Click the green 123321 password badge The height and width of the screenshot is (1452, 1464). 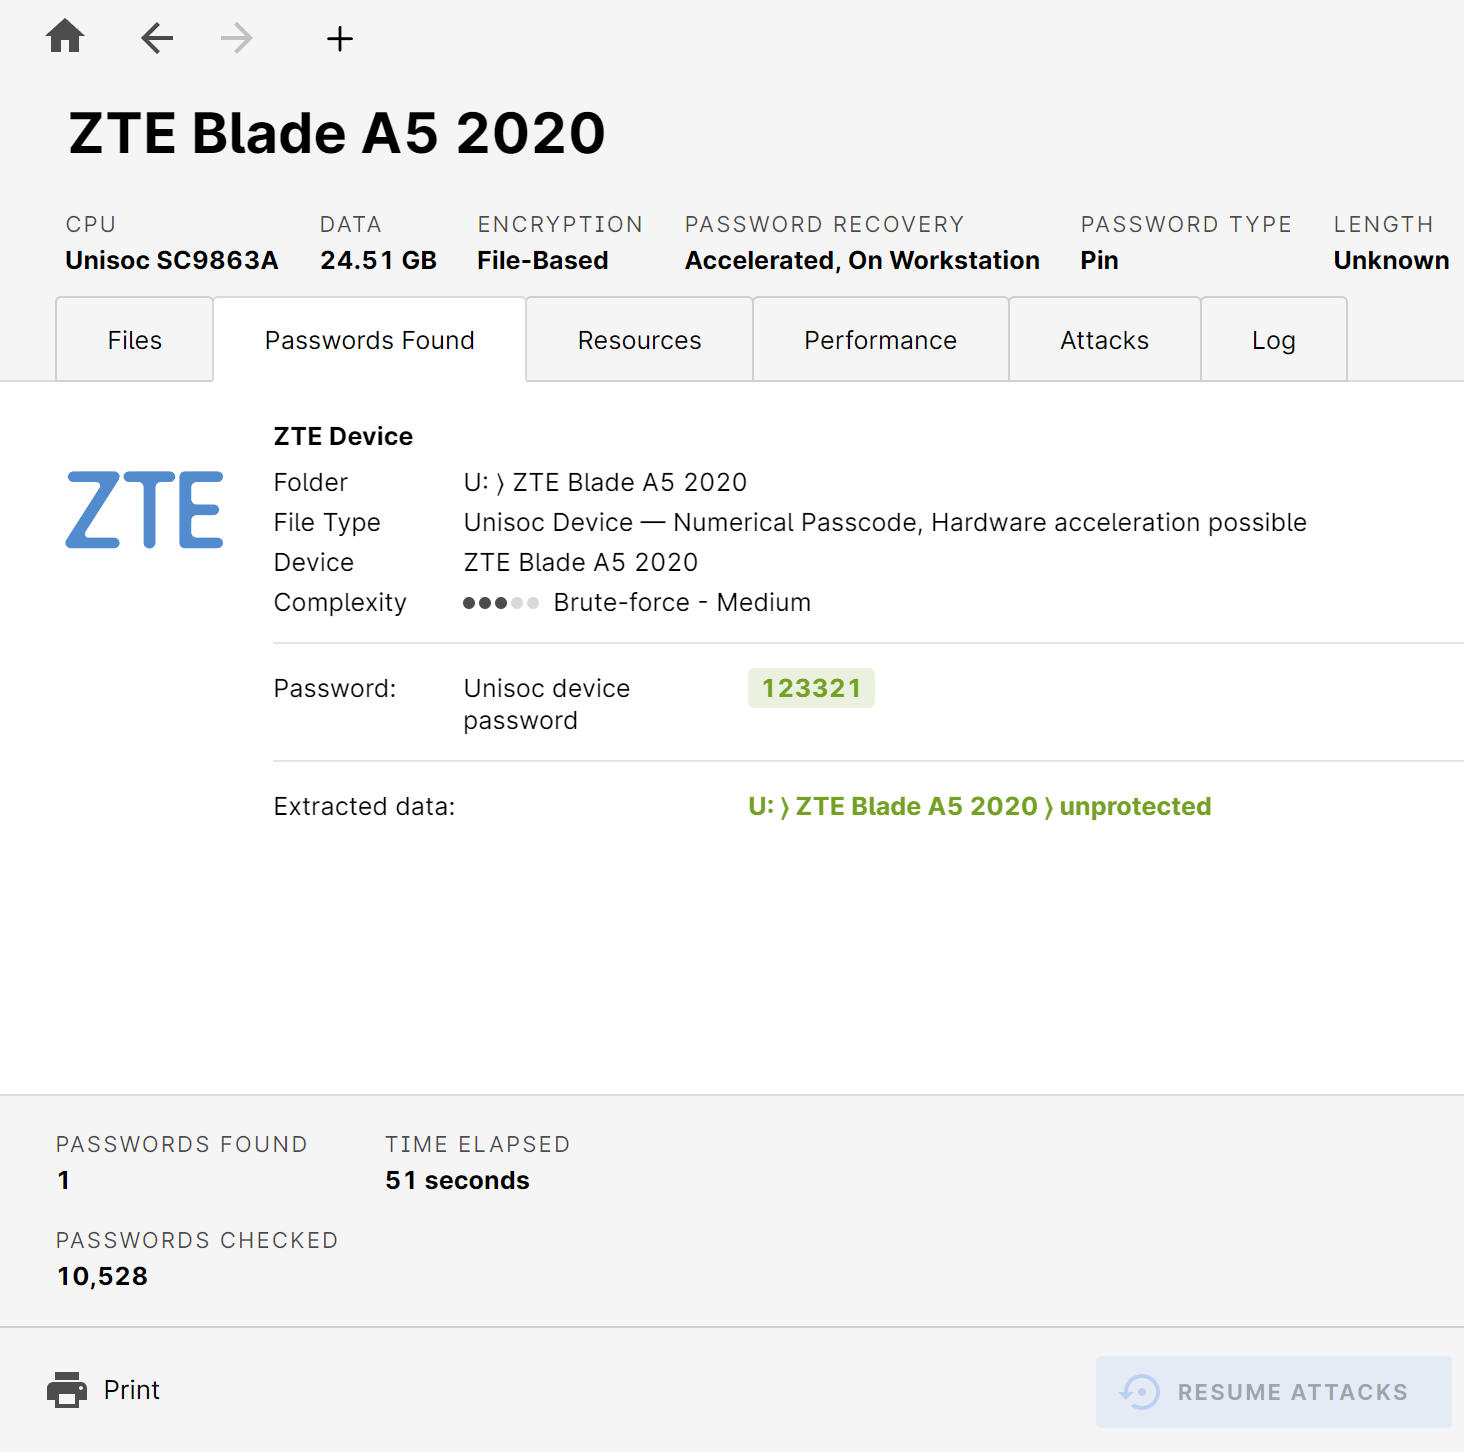pyautogui.click(x=811, y=688)
